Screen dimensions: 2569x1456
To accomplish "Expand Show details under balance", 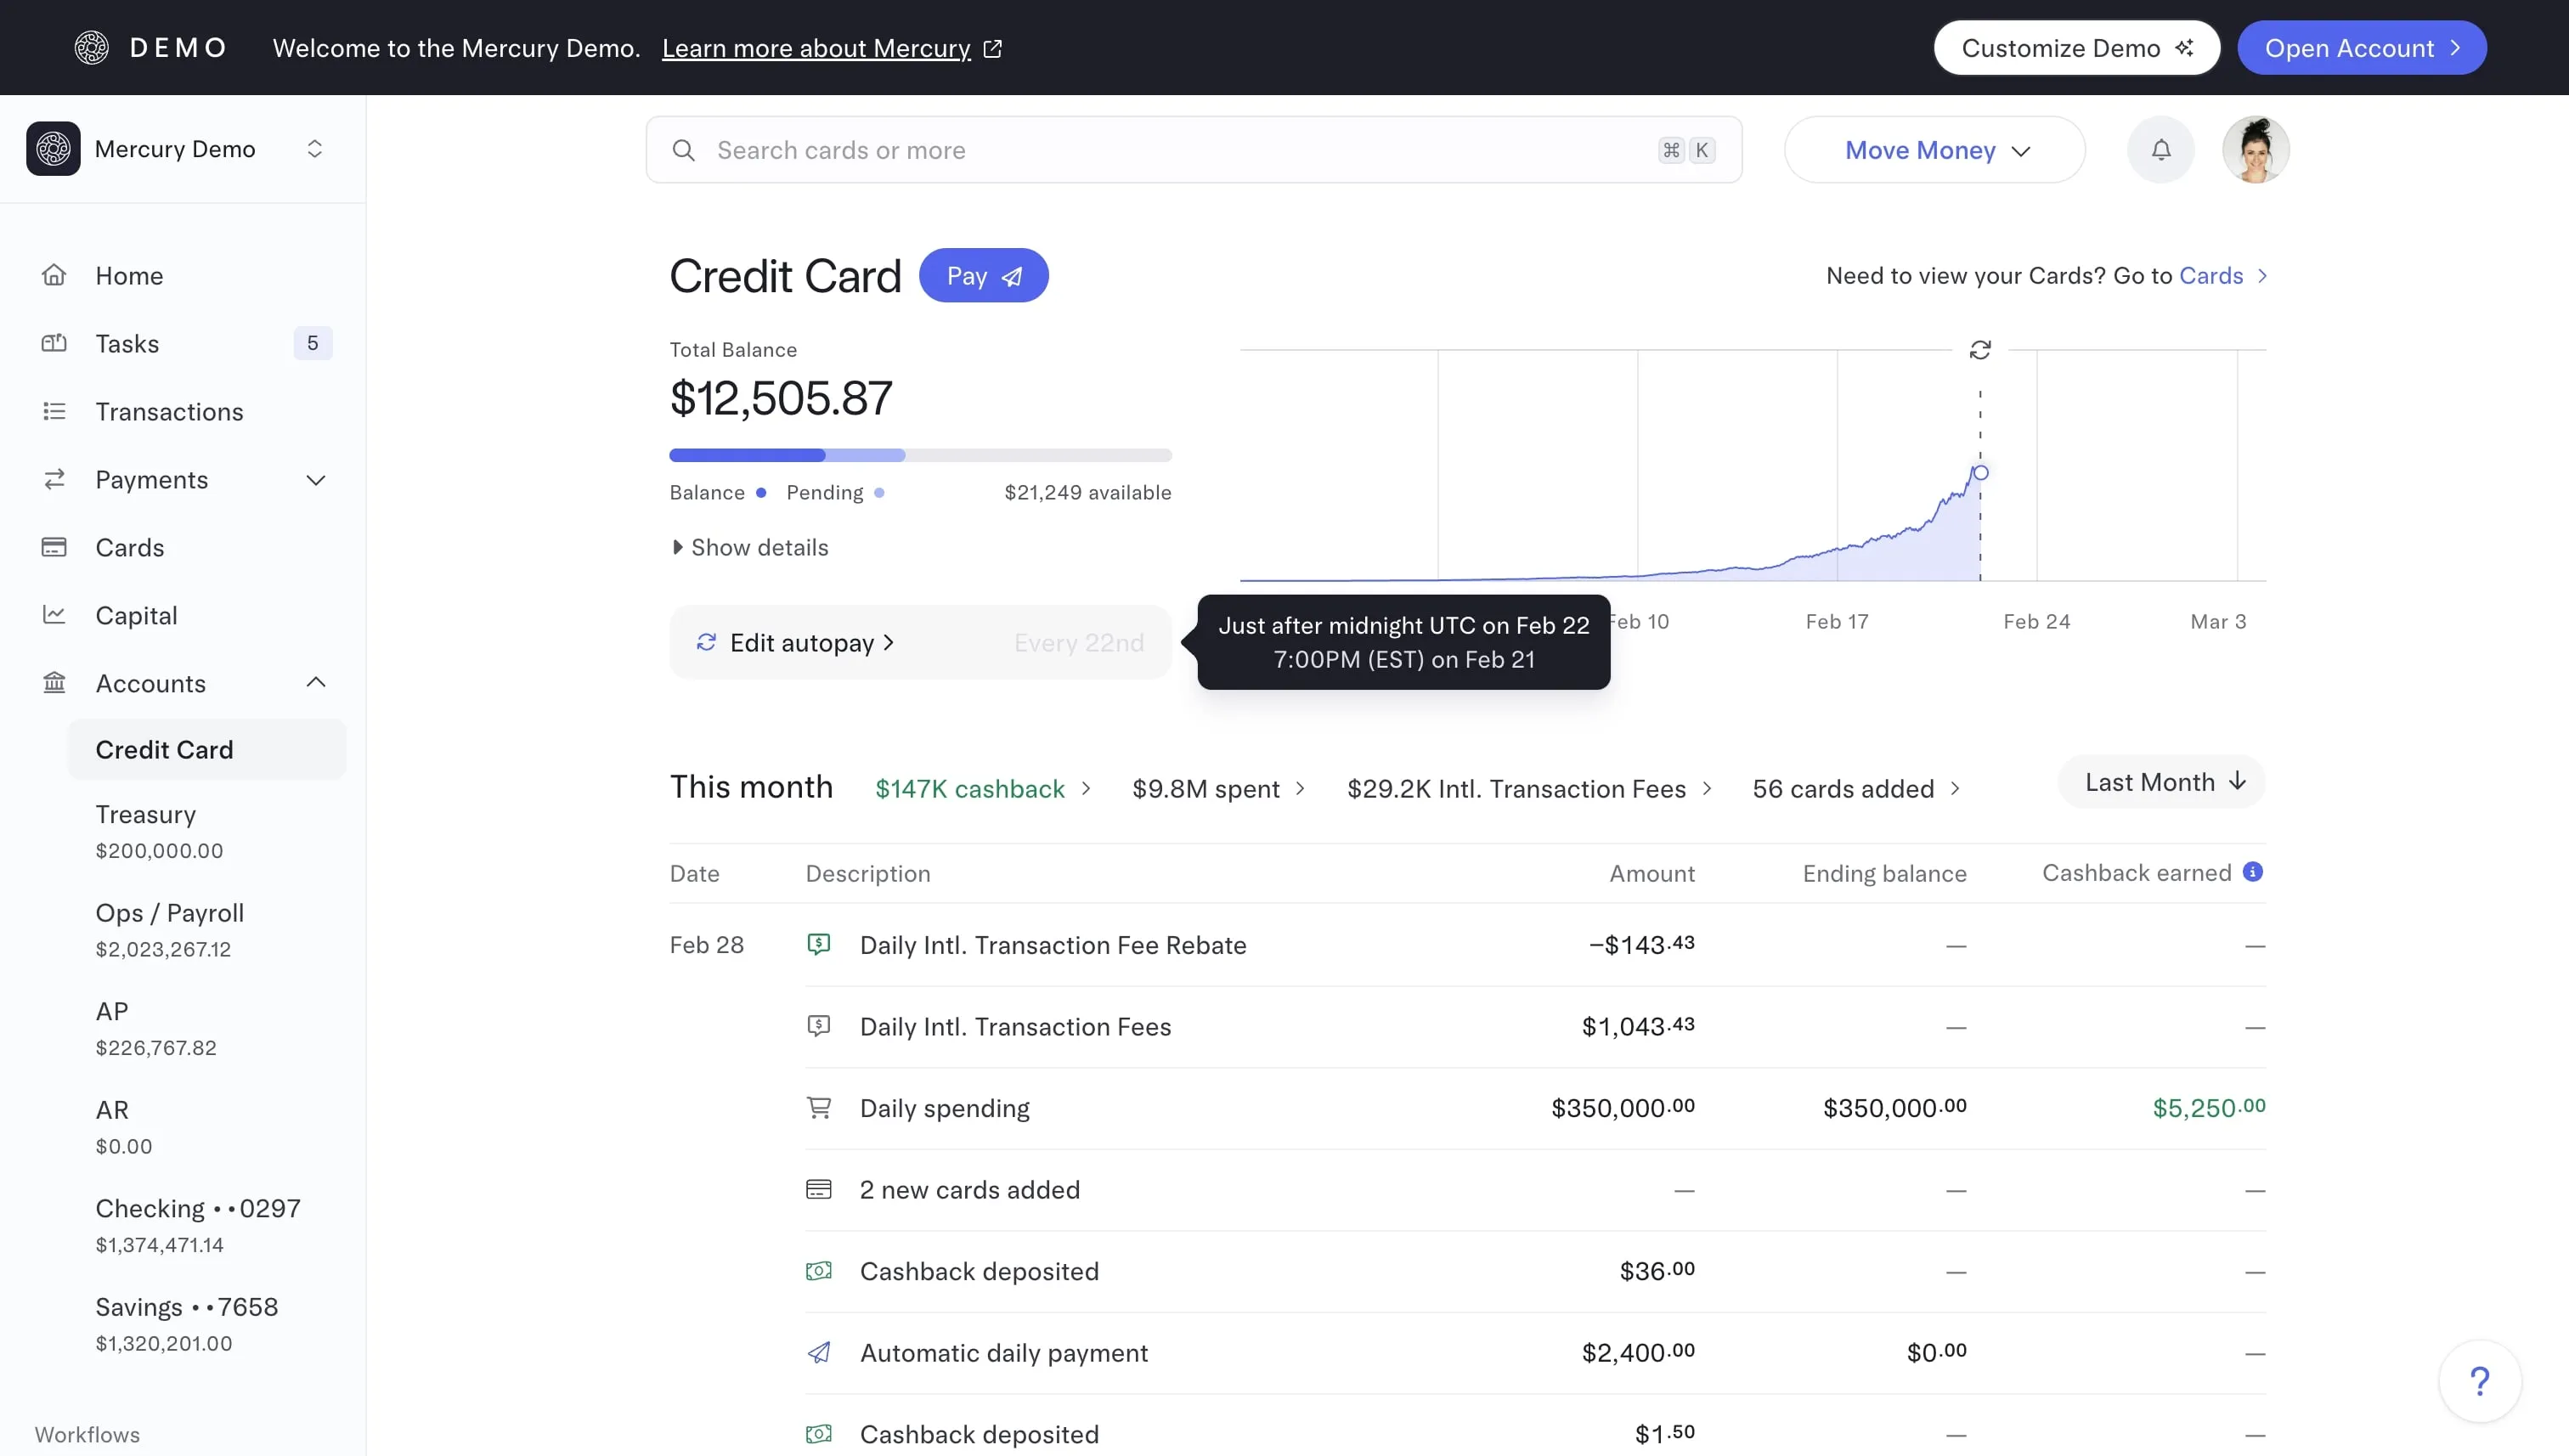I will point(750,547).
